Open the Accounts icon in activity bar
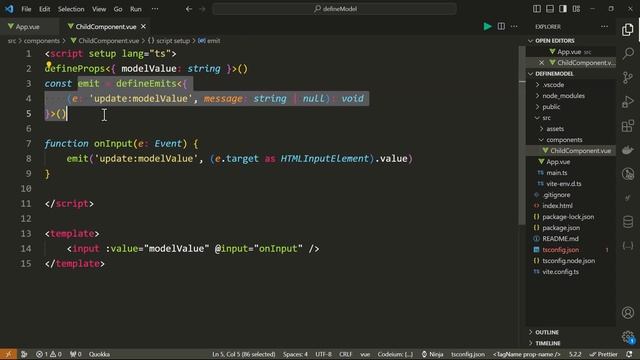Image resolution: width=640 pixels, height=360 pixels. [628, 313]
